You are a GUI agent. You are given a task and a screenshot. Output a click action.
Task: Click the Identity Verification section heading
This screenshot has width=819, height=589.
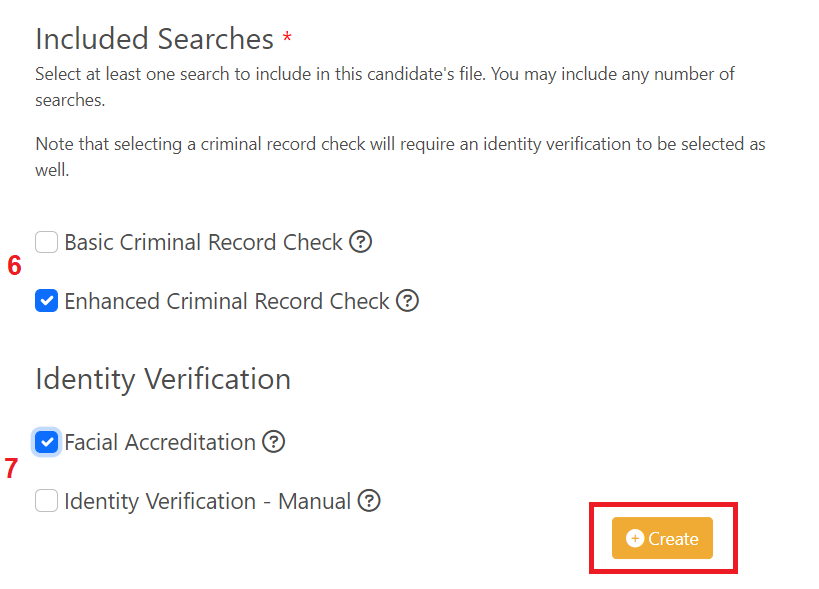163,379
